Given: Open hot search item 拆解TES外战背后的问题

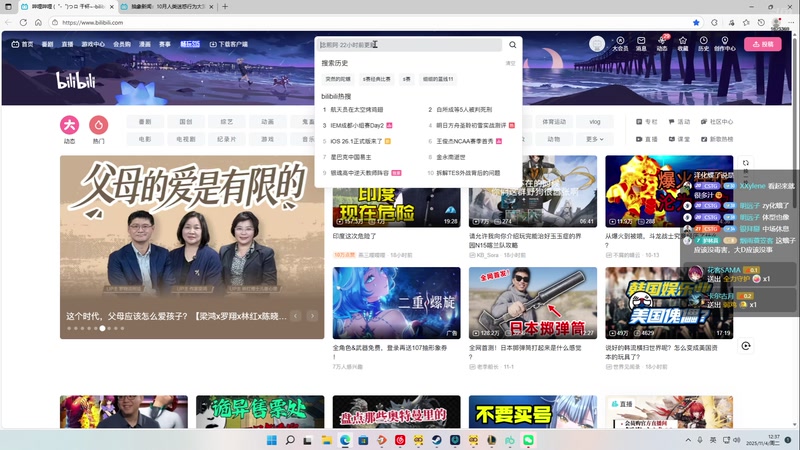Looking at the screenshot, I should pos(468,173).
